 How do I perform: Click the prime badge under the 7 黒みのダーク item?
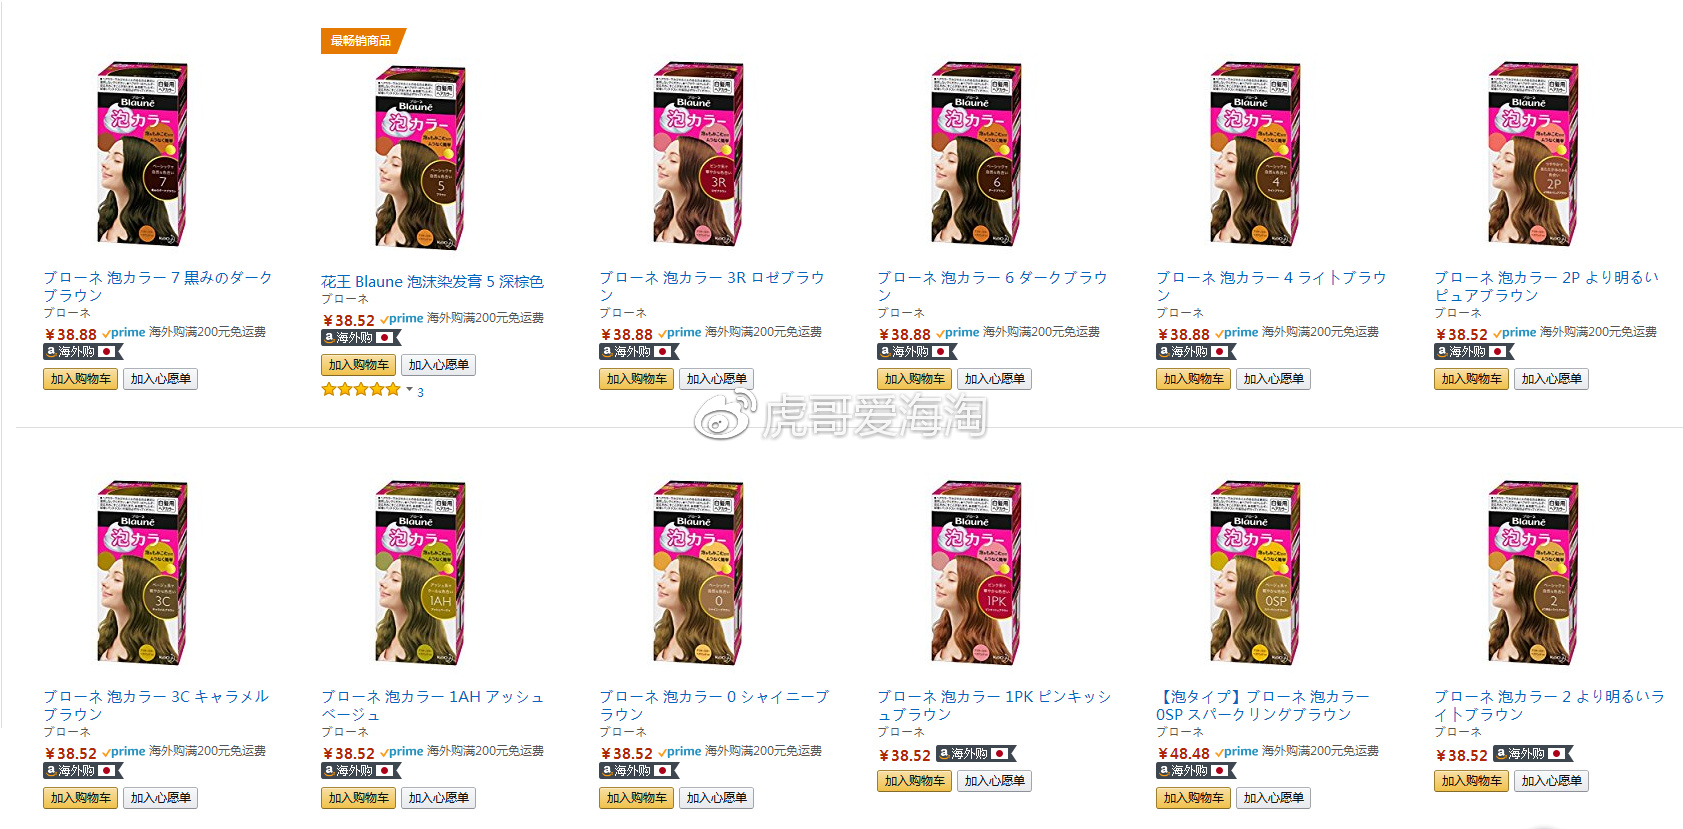coord(124,332)
